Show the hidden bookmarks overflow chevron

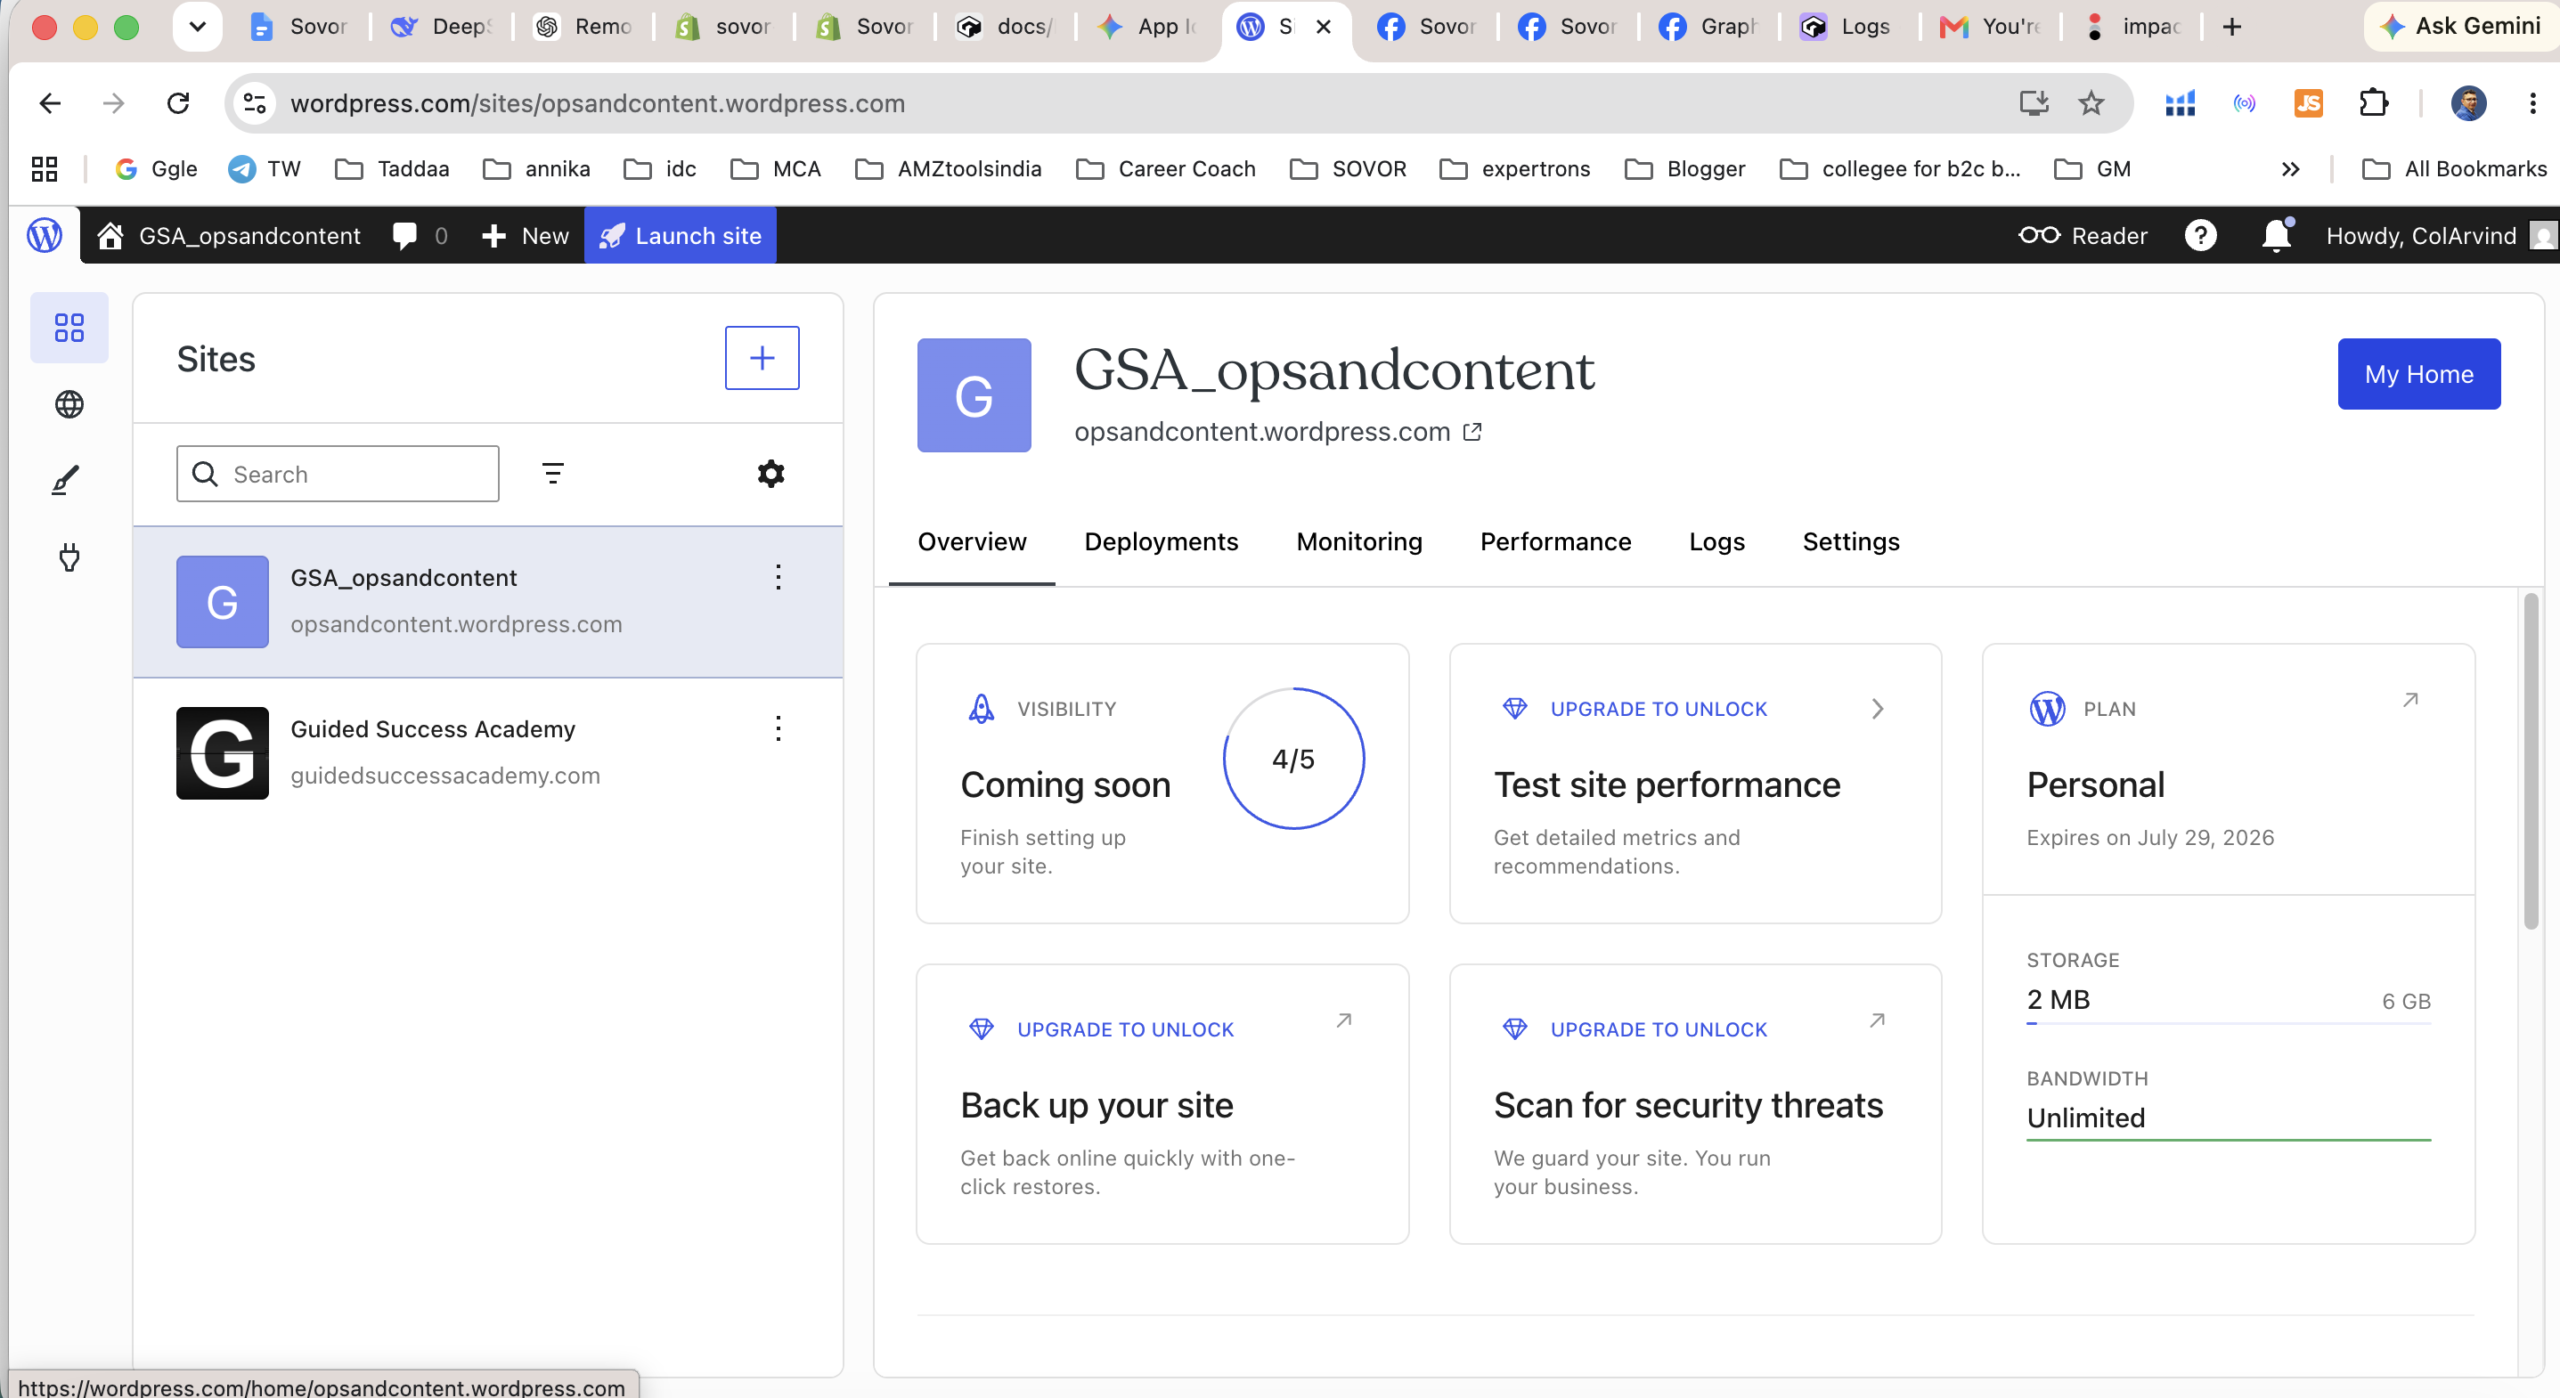2290,169
